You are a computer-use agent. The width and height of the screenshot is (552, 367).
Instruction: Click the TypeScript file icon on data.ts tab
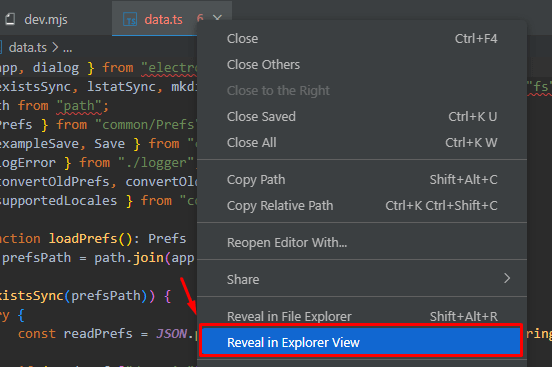[x=130, y=19]
